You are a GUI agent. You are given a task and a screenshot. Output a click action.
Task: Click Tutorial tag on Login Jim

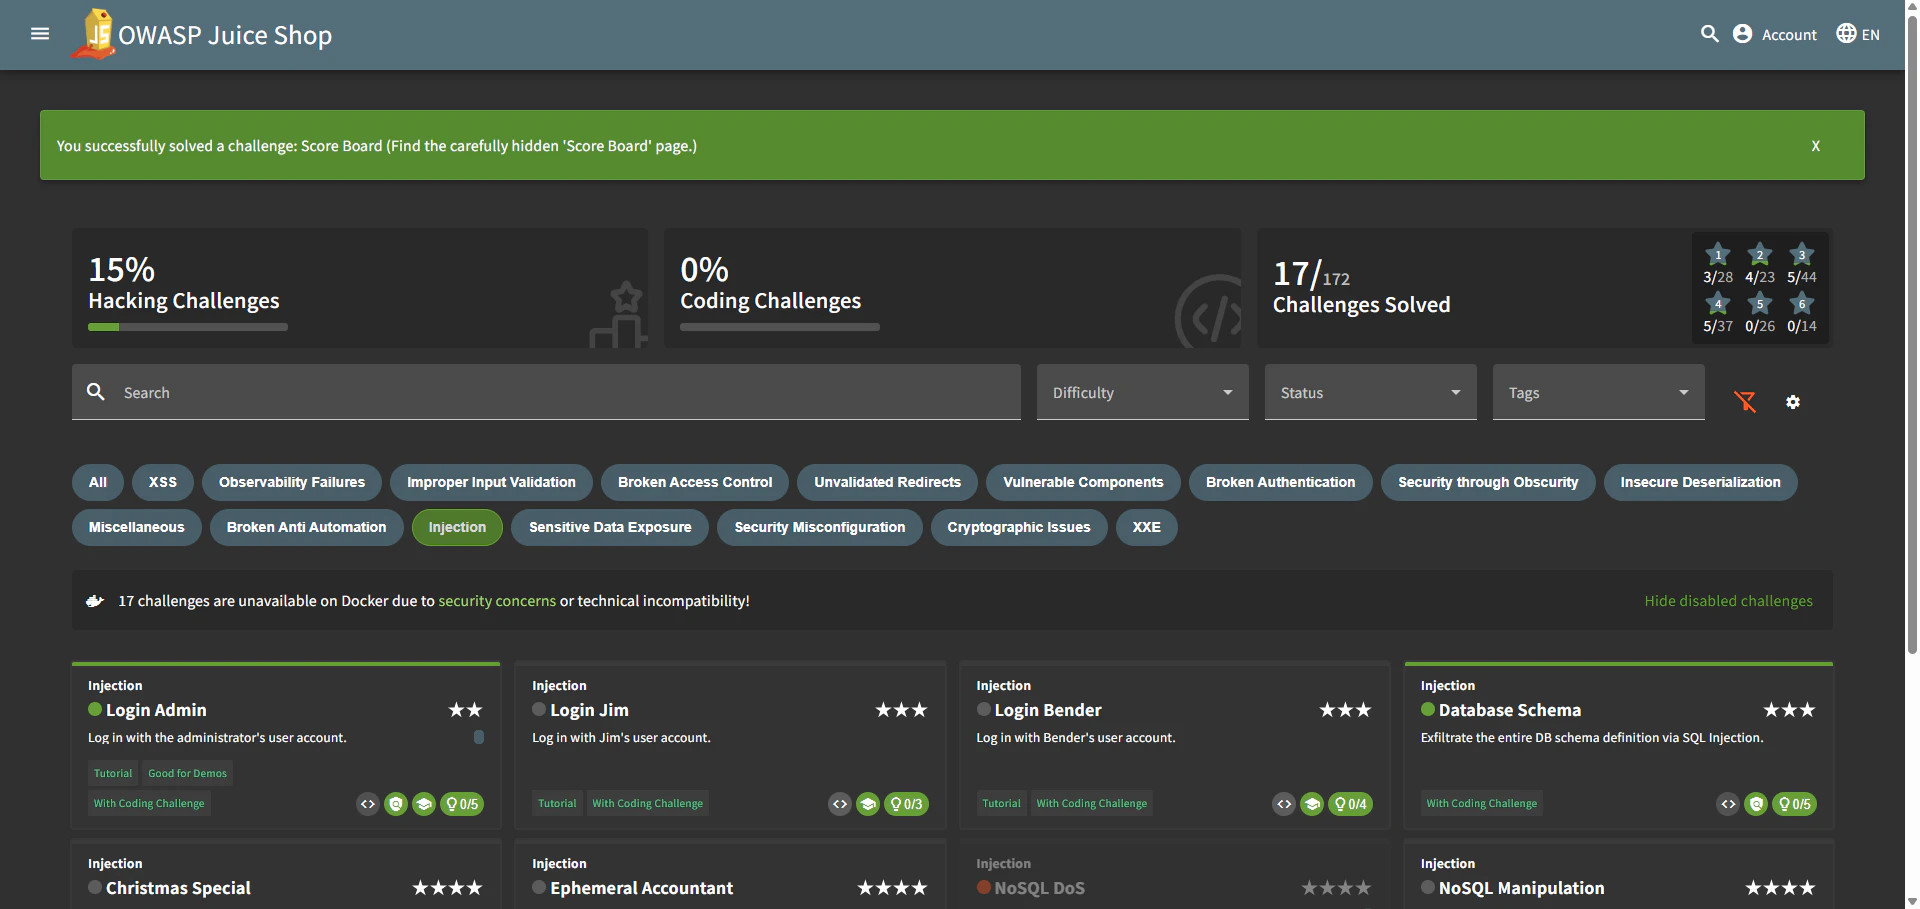557,803
